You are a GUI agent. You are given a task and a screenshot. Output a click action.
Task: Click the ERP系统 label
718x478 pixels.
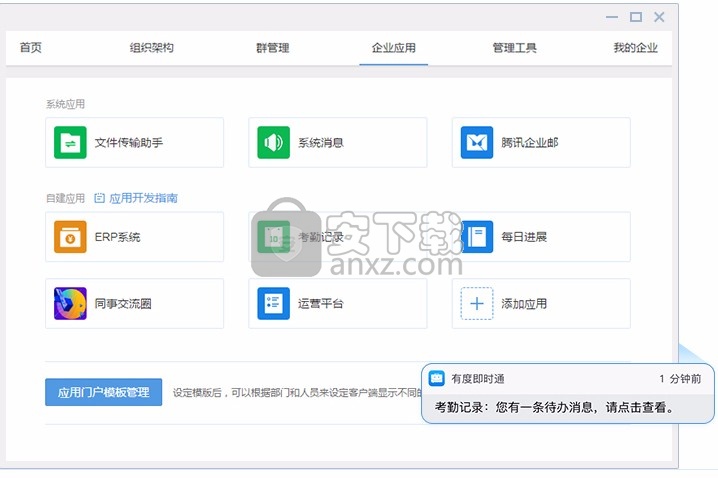(x=118, y=237)
